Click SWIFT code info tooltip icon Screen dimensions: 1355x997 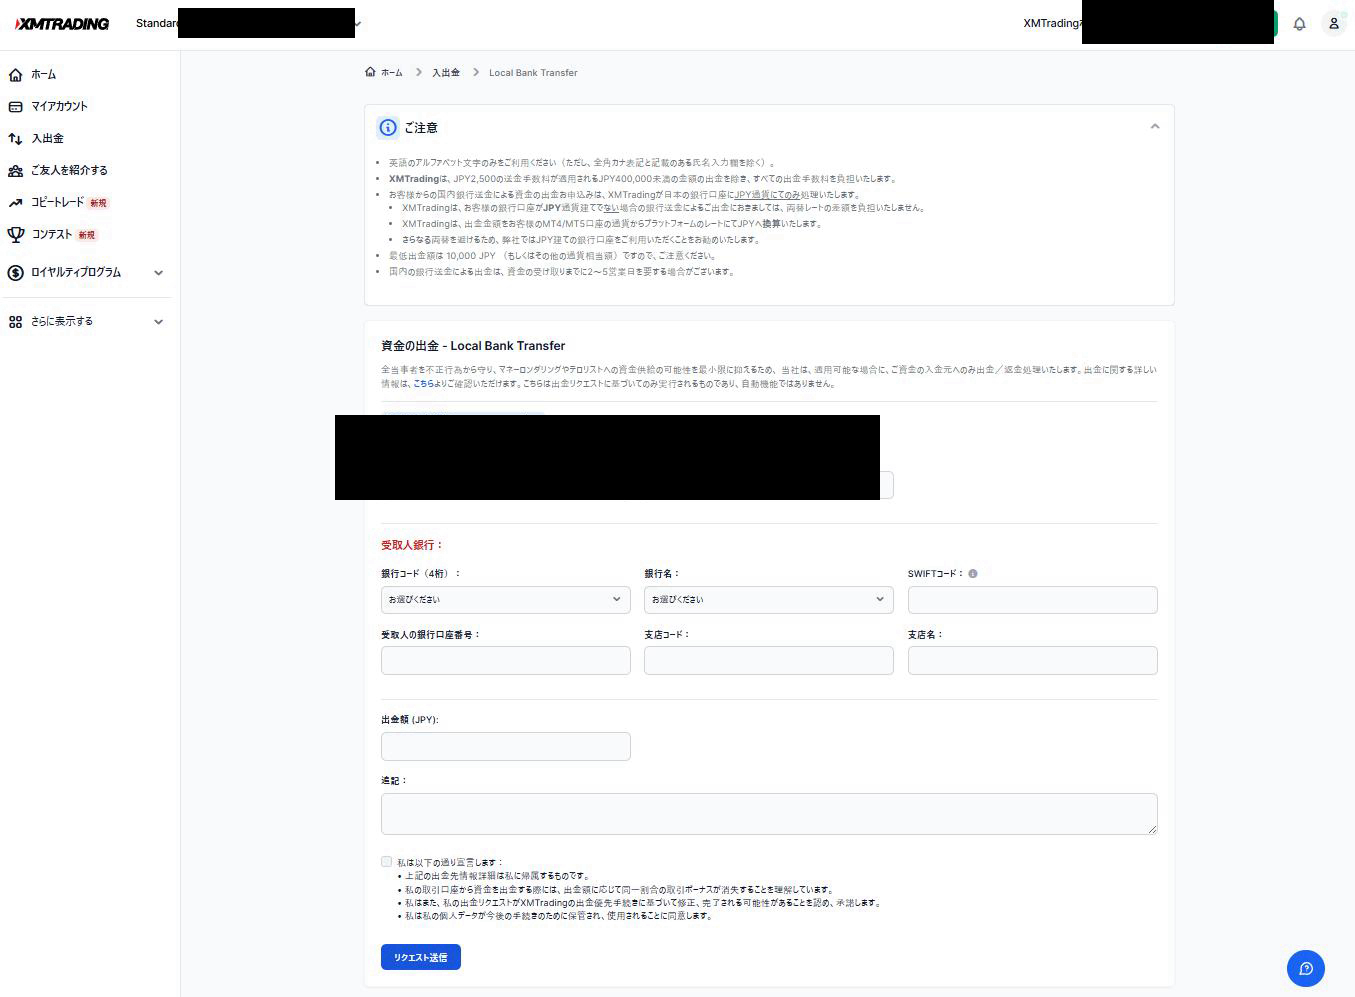[x=973, y=574]
